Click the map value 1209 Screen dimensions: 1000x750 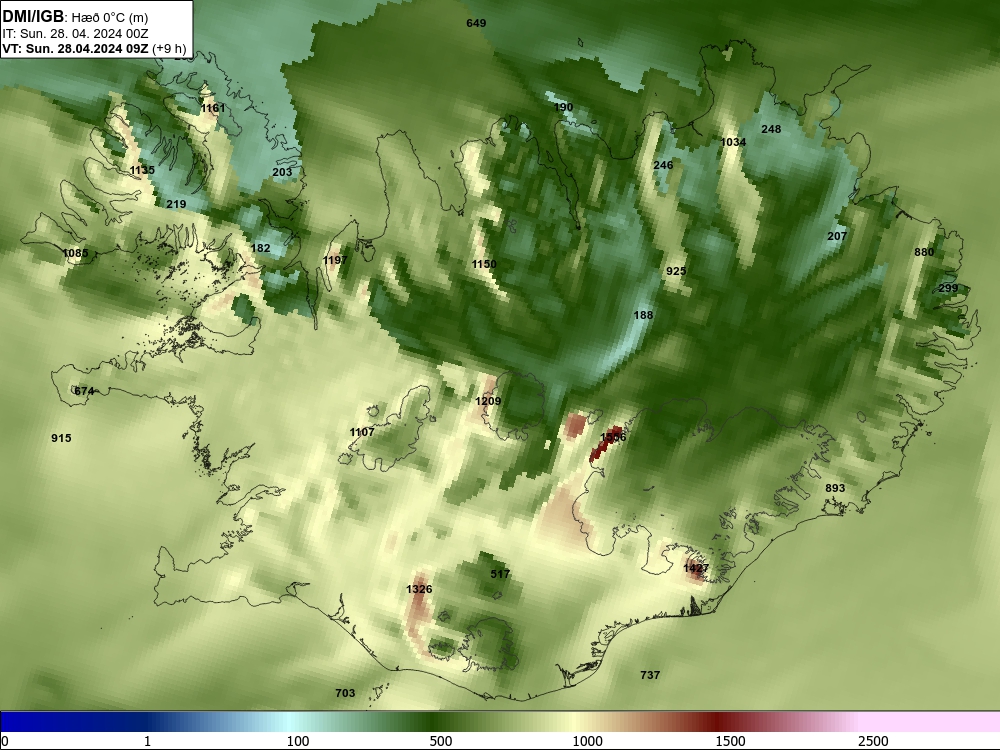coord(488,401)
